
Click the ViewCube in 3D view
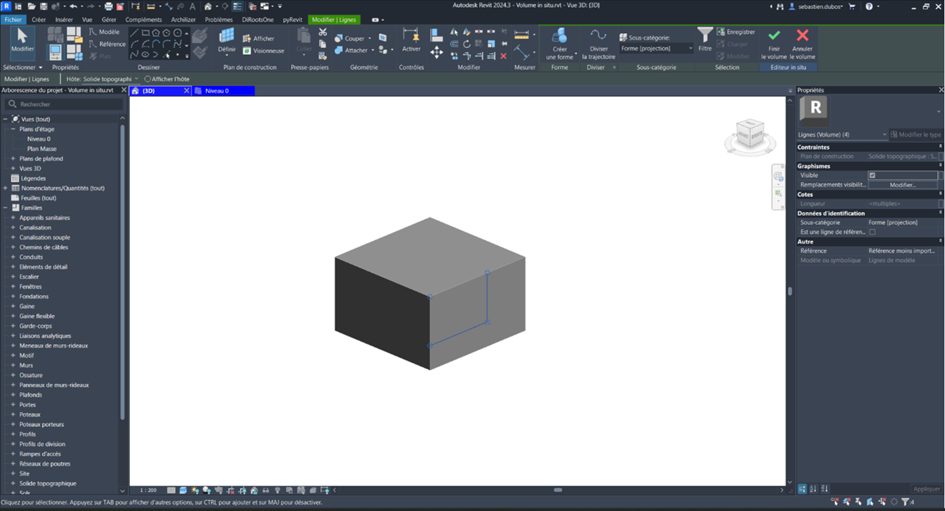click(x=749, y=135)
